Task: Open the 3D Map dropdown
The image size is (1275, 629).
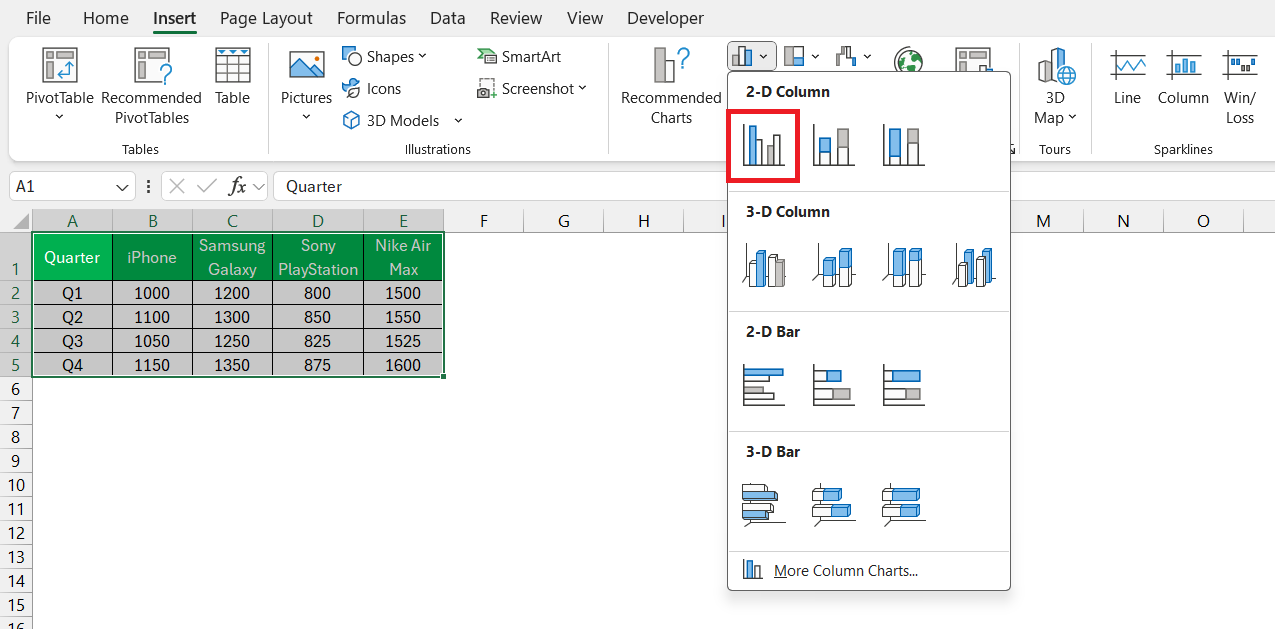Action: 1055,87
